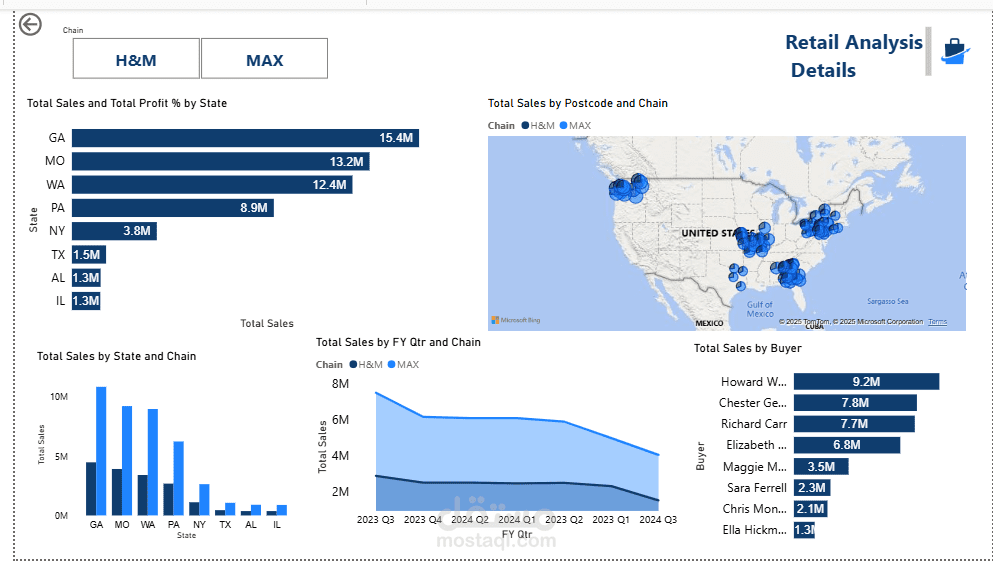Click the 2024 Q3 axis label
Image resolution: width=993 pixels, height=562 pixels.
tap(659, 520)
